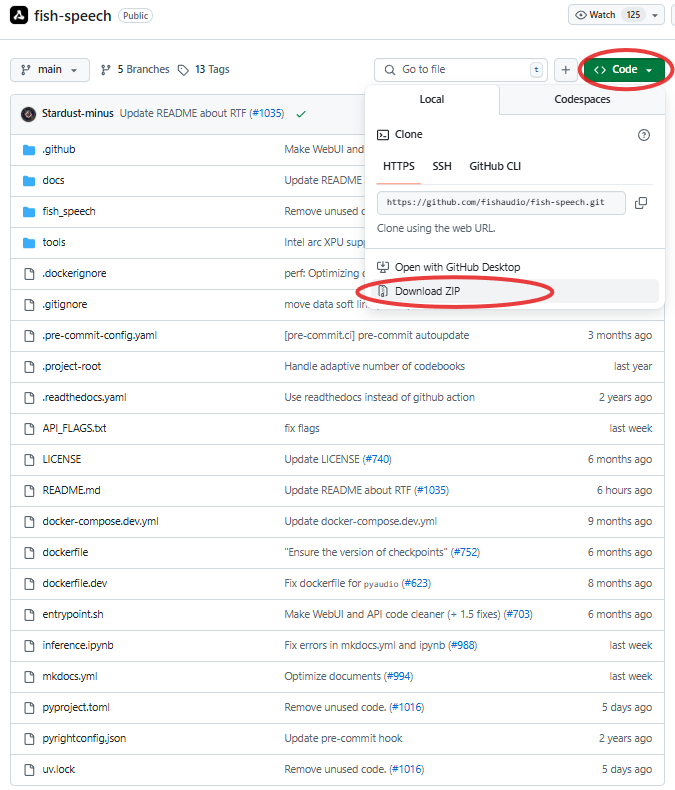
Task: Open pull request #988 link
Action: click(x=463, y=645)
